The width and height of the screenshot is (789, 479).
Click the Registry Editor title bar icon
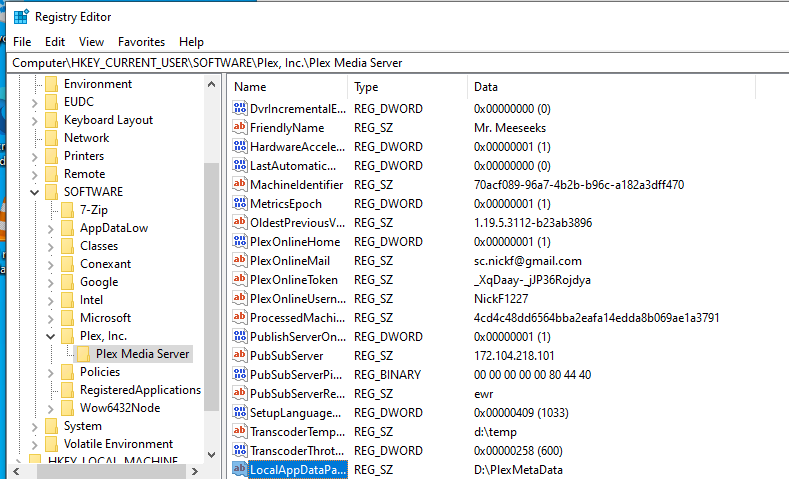(x=20, y=17)
